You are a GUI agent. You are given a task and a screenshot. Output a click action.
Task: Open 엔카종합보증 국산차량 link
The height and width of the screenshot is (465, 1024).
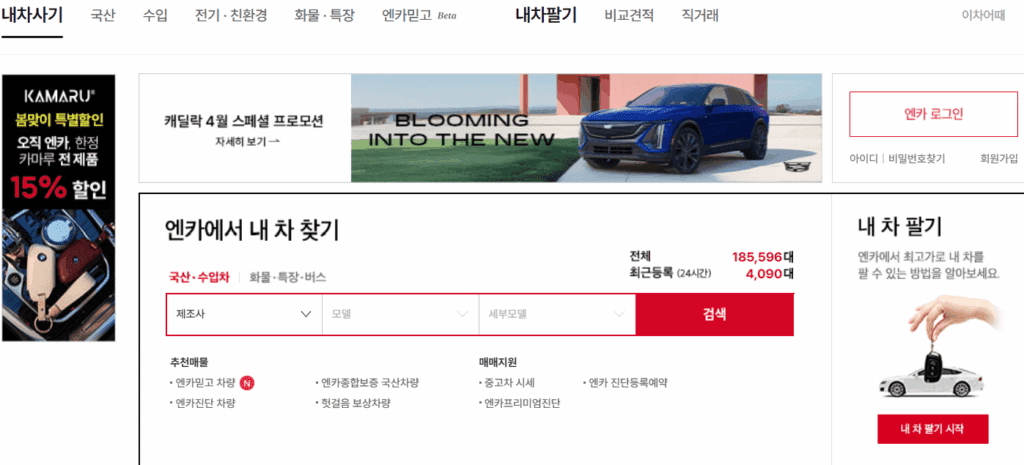(x=370, y=383)
